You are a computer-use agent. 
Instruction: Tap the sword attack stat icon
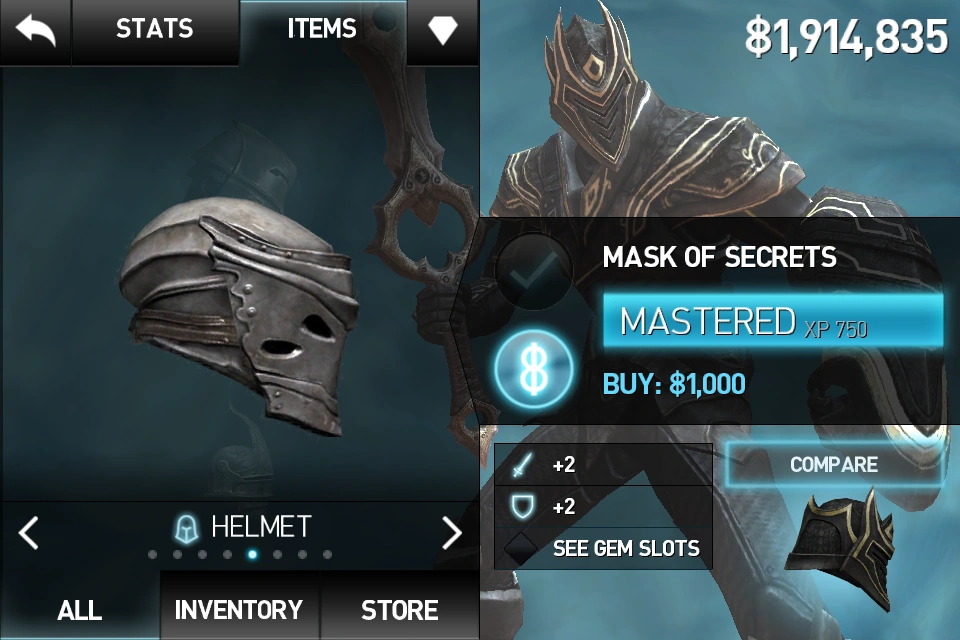(520, 465)
